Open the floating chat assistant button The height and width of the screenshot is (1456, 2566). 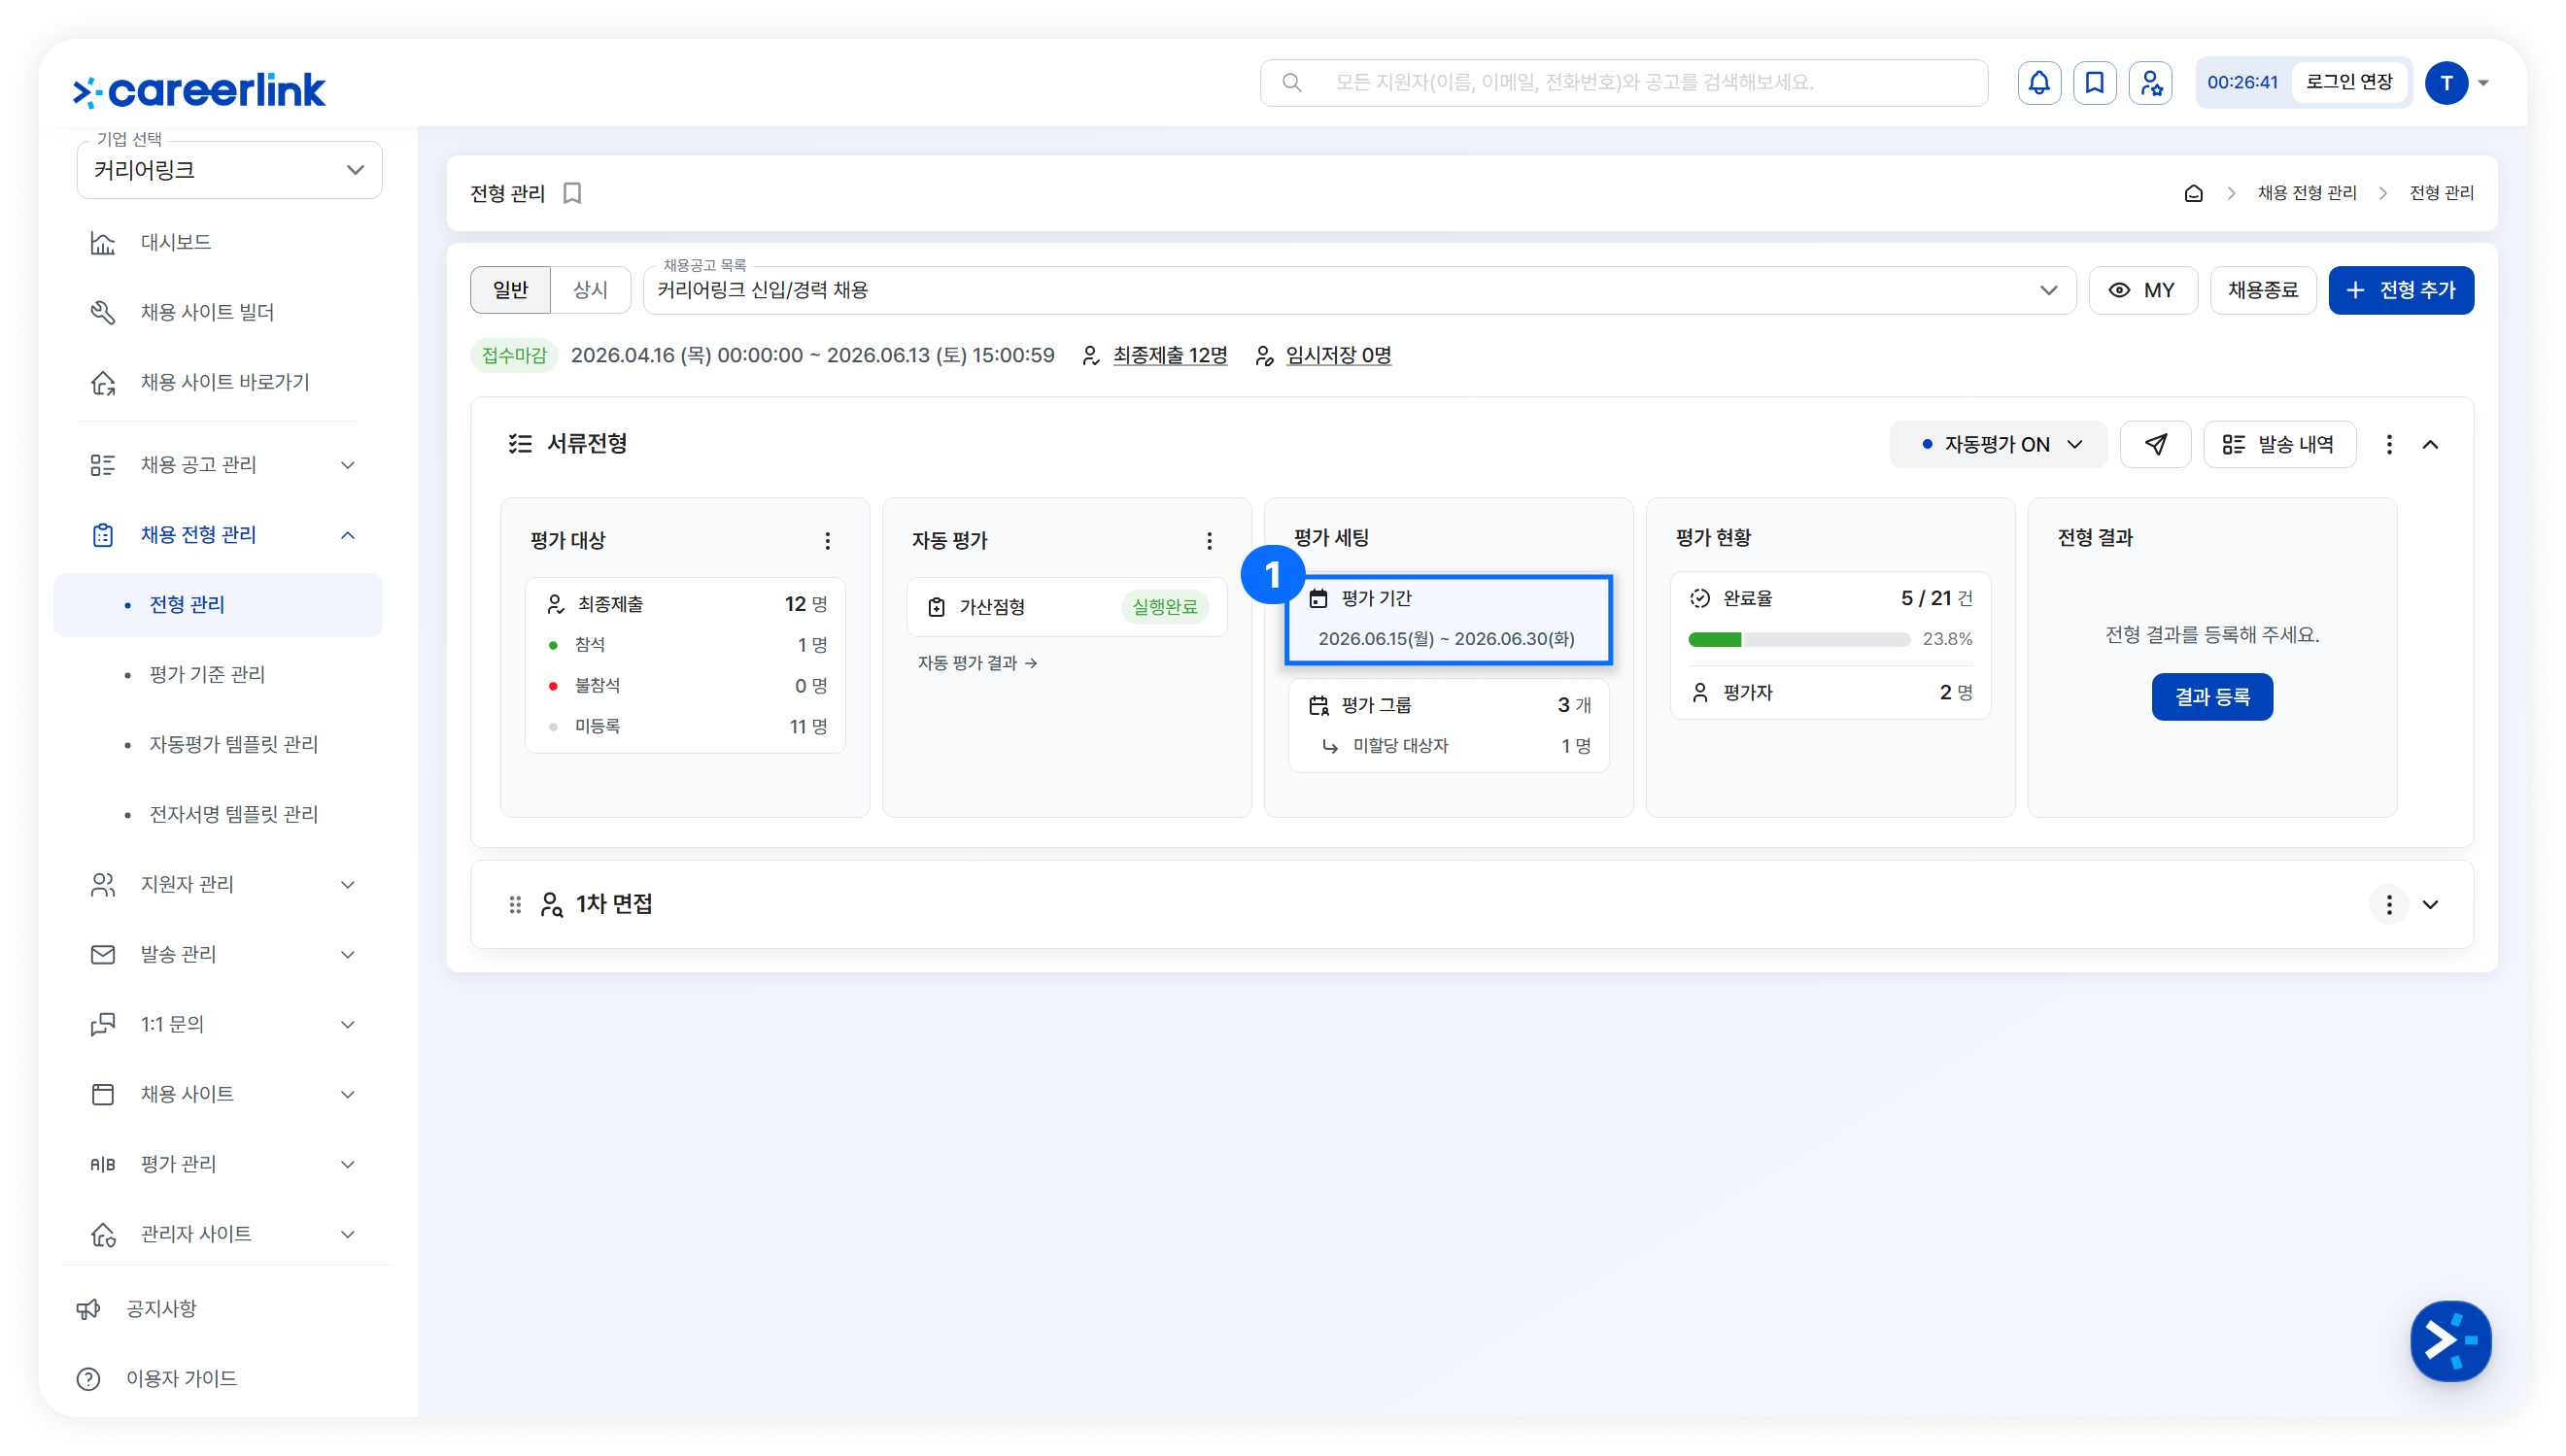pos(2450,1340)
